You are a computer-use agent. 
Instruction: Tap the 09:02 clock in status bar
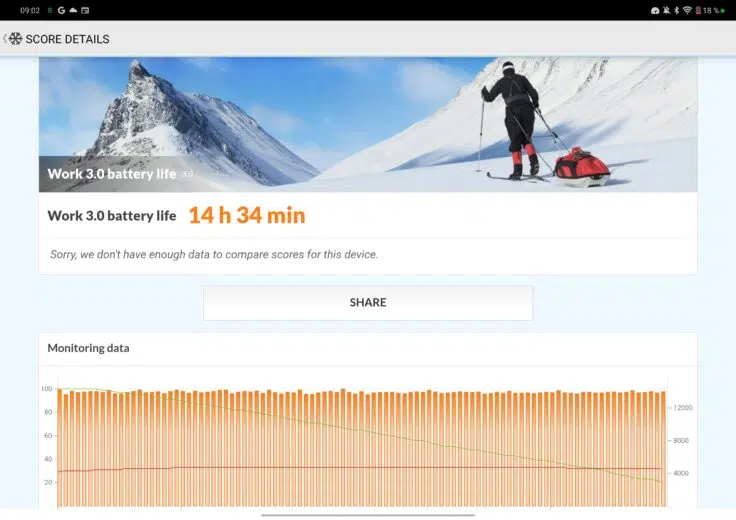click(30, 10)
